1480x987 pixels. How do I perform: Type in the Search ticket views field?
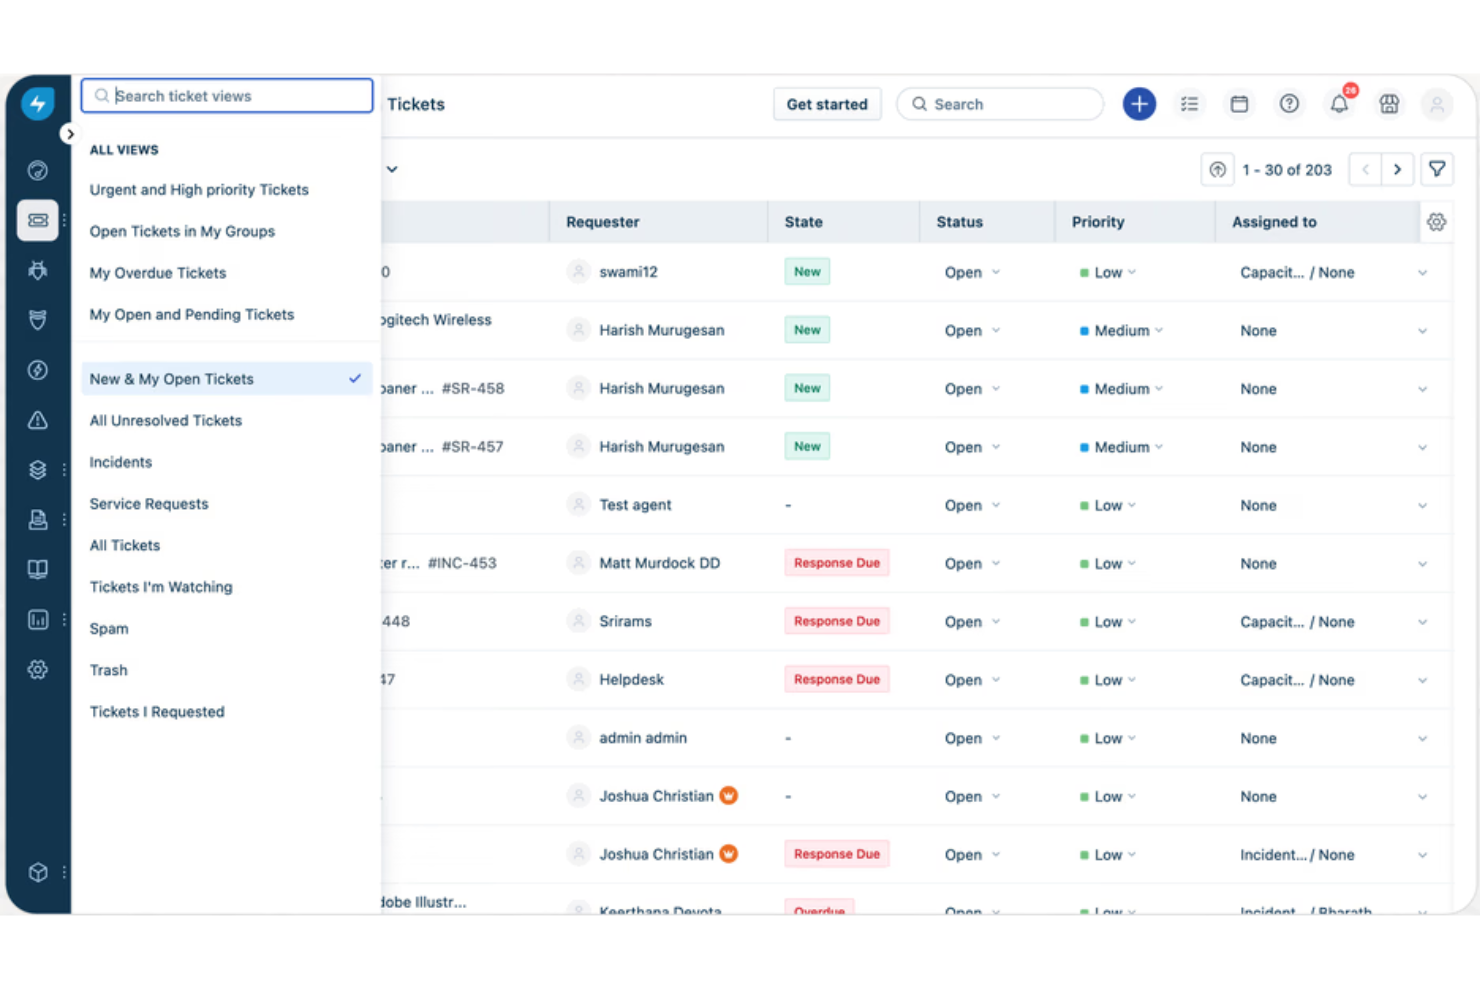[226, 95]
